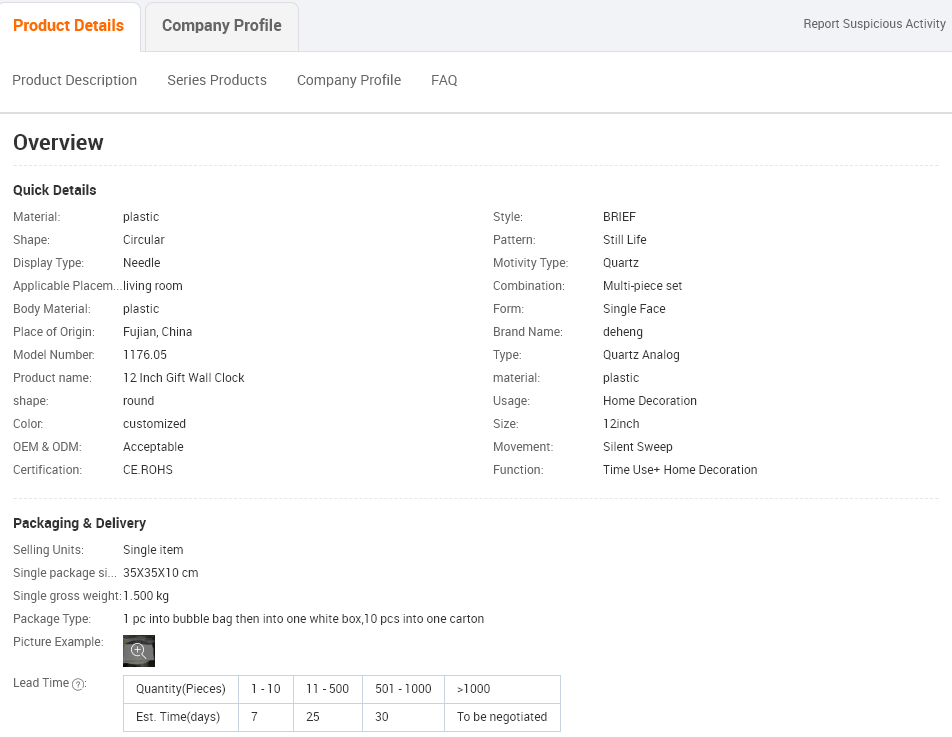The width and height of the screenshot is (952, 737).
Task: Click the Packaging & Delivery heading
Action: (80, 523)
